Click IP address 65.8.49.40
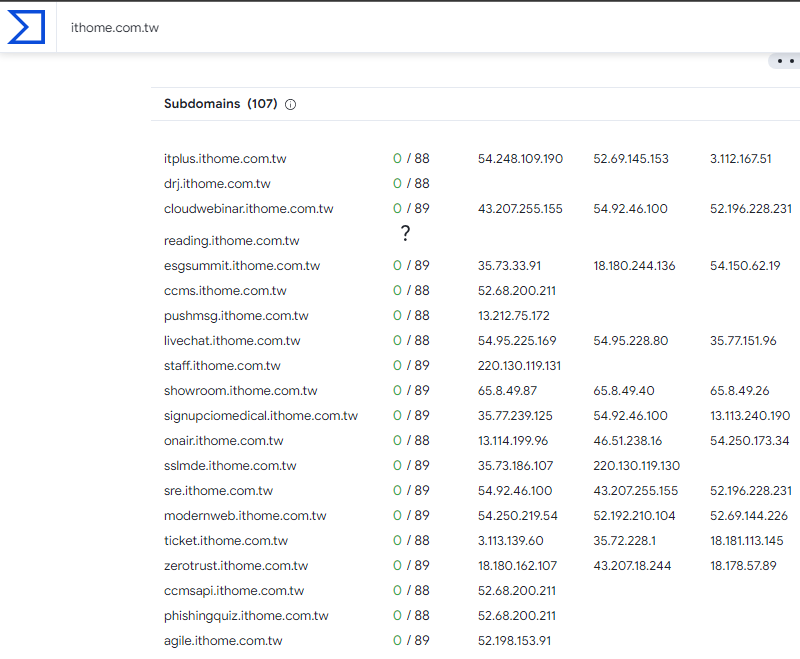Viewport: 800px width, 659px height. click(623, 391)
